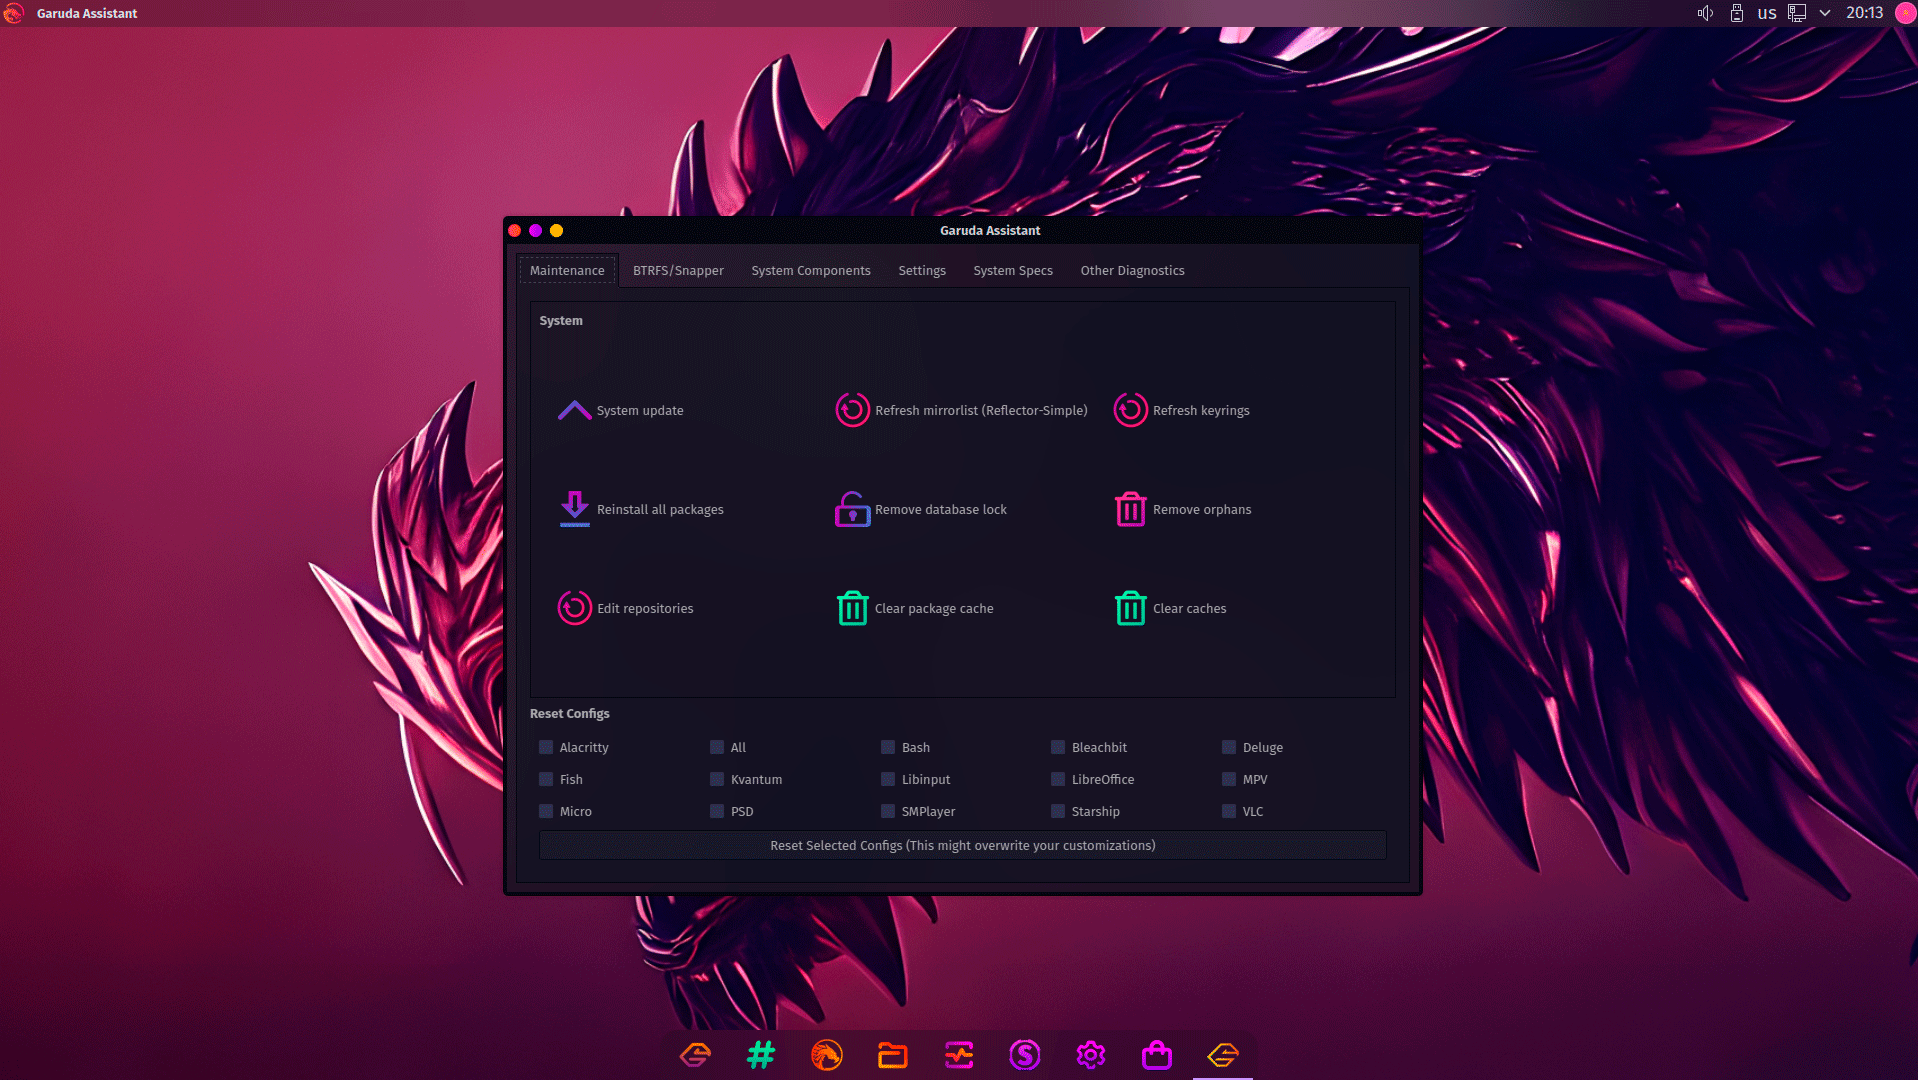Open the 20:13 clock in top panel
Image resolution: width=1918 pixels, height=1080 pixels.
click(x=1864, y=13)
